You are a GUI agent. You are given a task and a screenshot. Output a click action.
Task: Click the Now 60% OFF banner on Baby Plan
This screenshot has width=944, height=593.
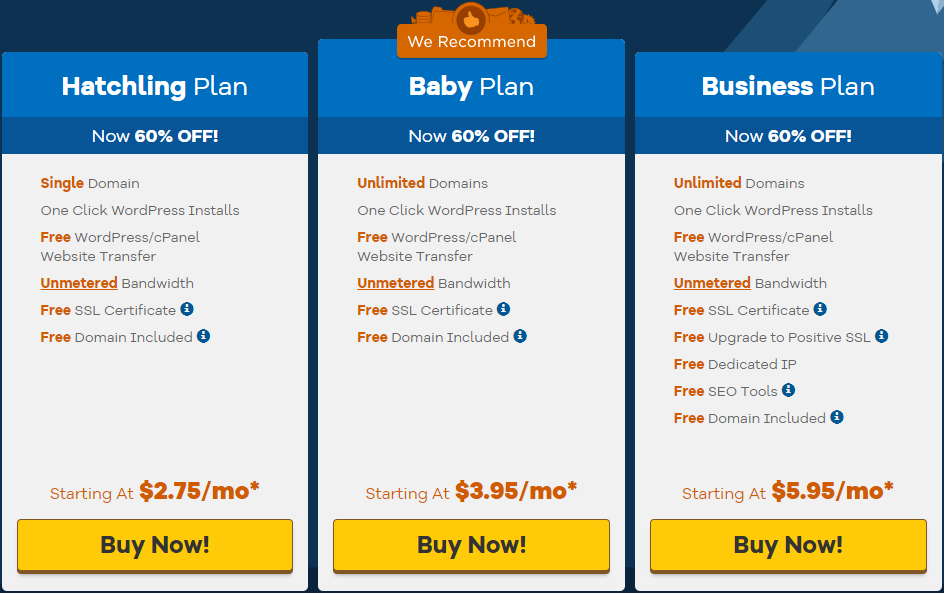471,136
